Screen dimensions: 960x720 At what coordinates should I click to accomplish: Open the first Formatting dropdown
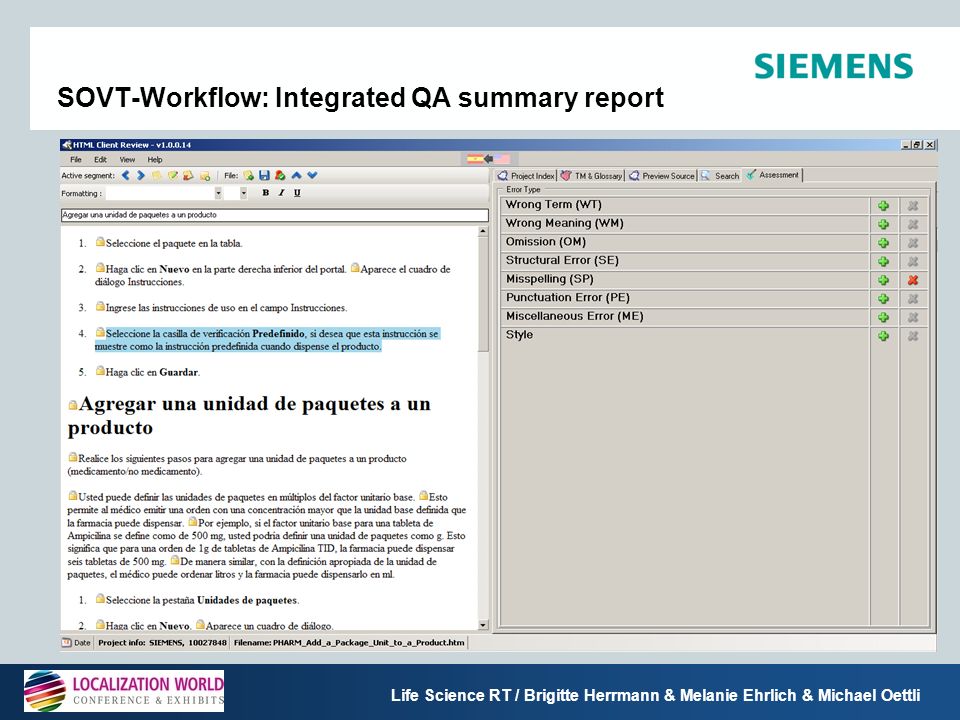coord(218,193)
